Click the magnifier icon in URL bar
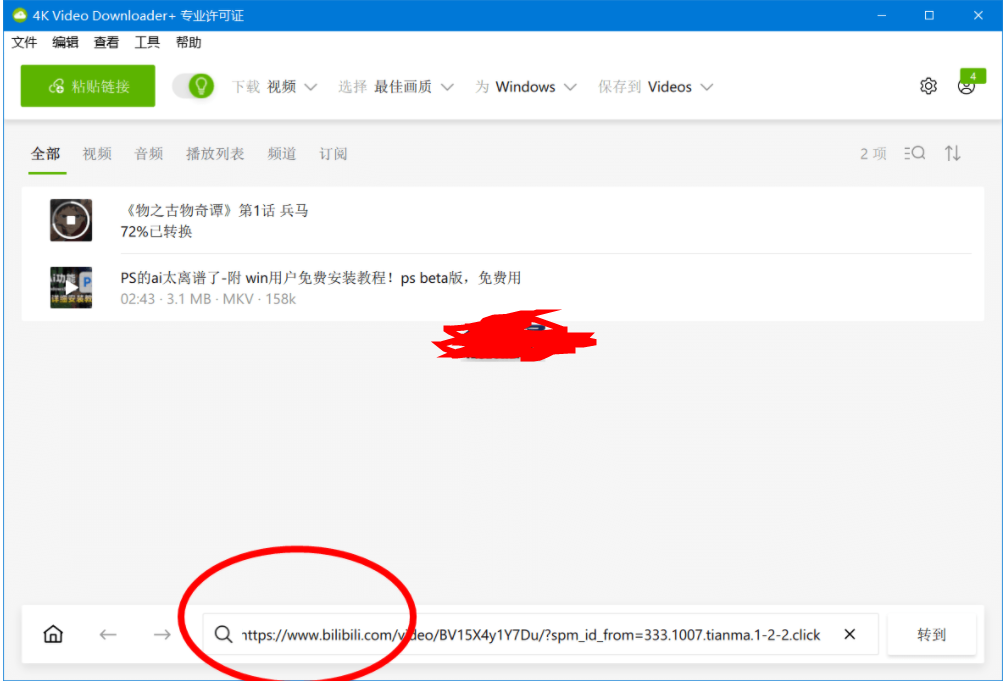Image resolution: width=1008 pixels, height=681 pixels. (223, 635)
